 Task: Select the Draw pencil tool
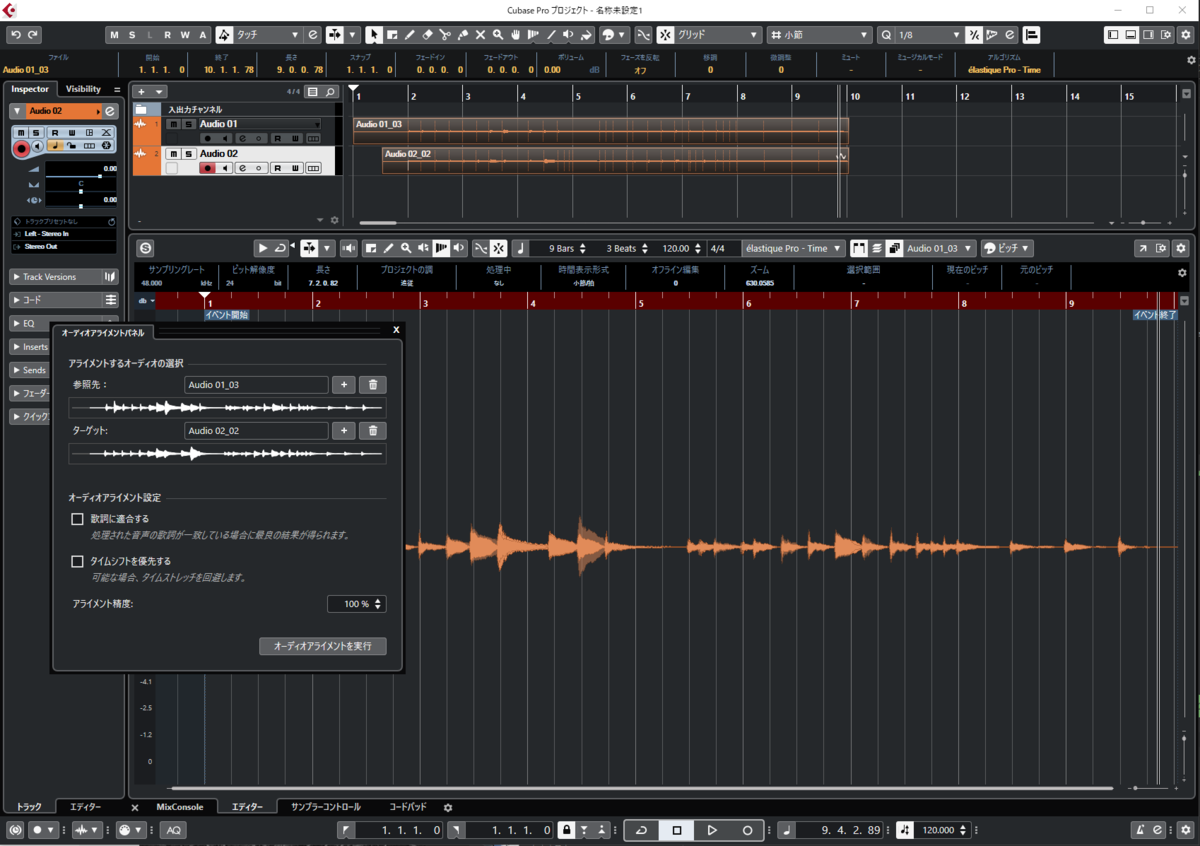(409, 35)
